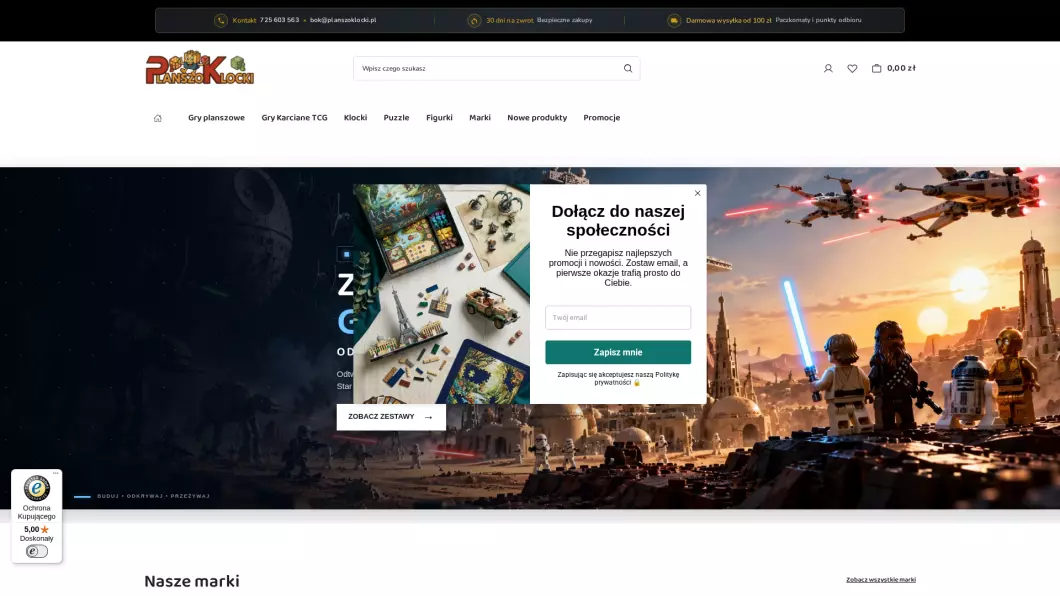
Task: Open the Trusted Shops badge menu dots
Action: point(55,473)
